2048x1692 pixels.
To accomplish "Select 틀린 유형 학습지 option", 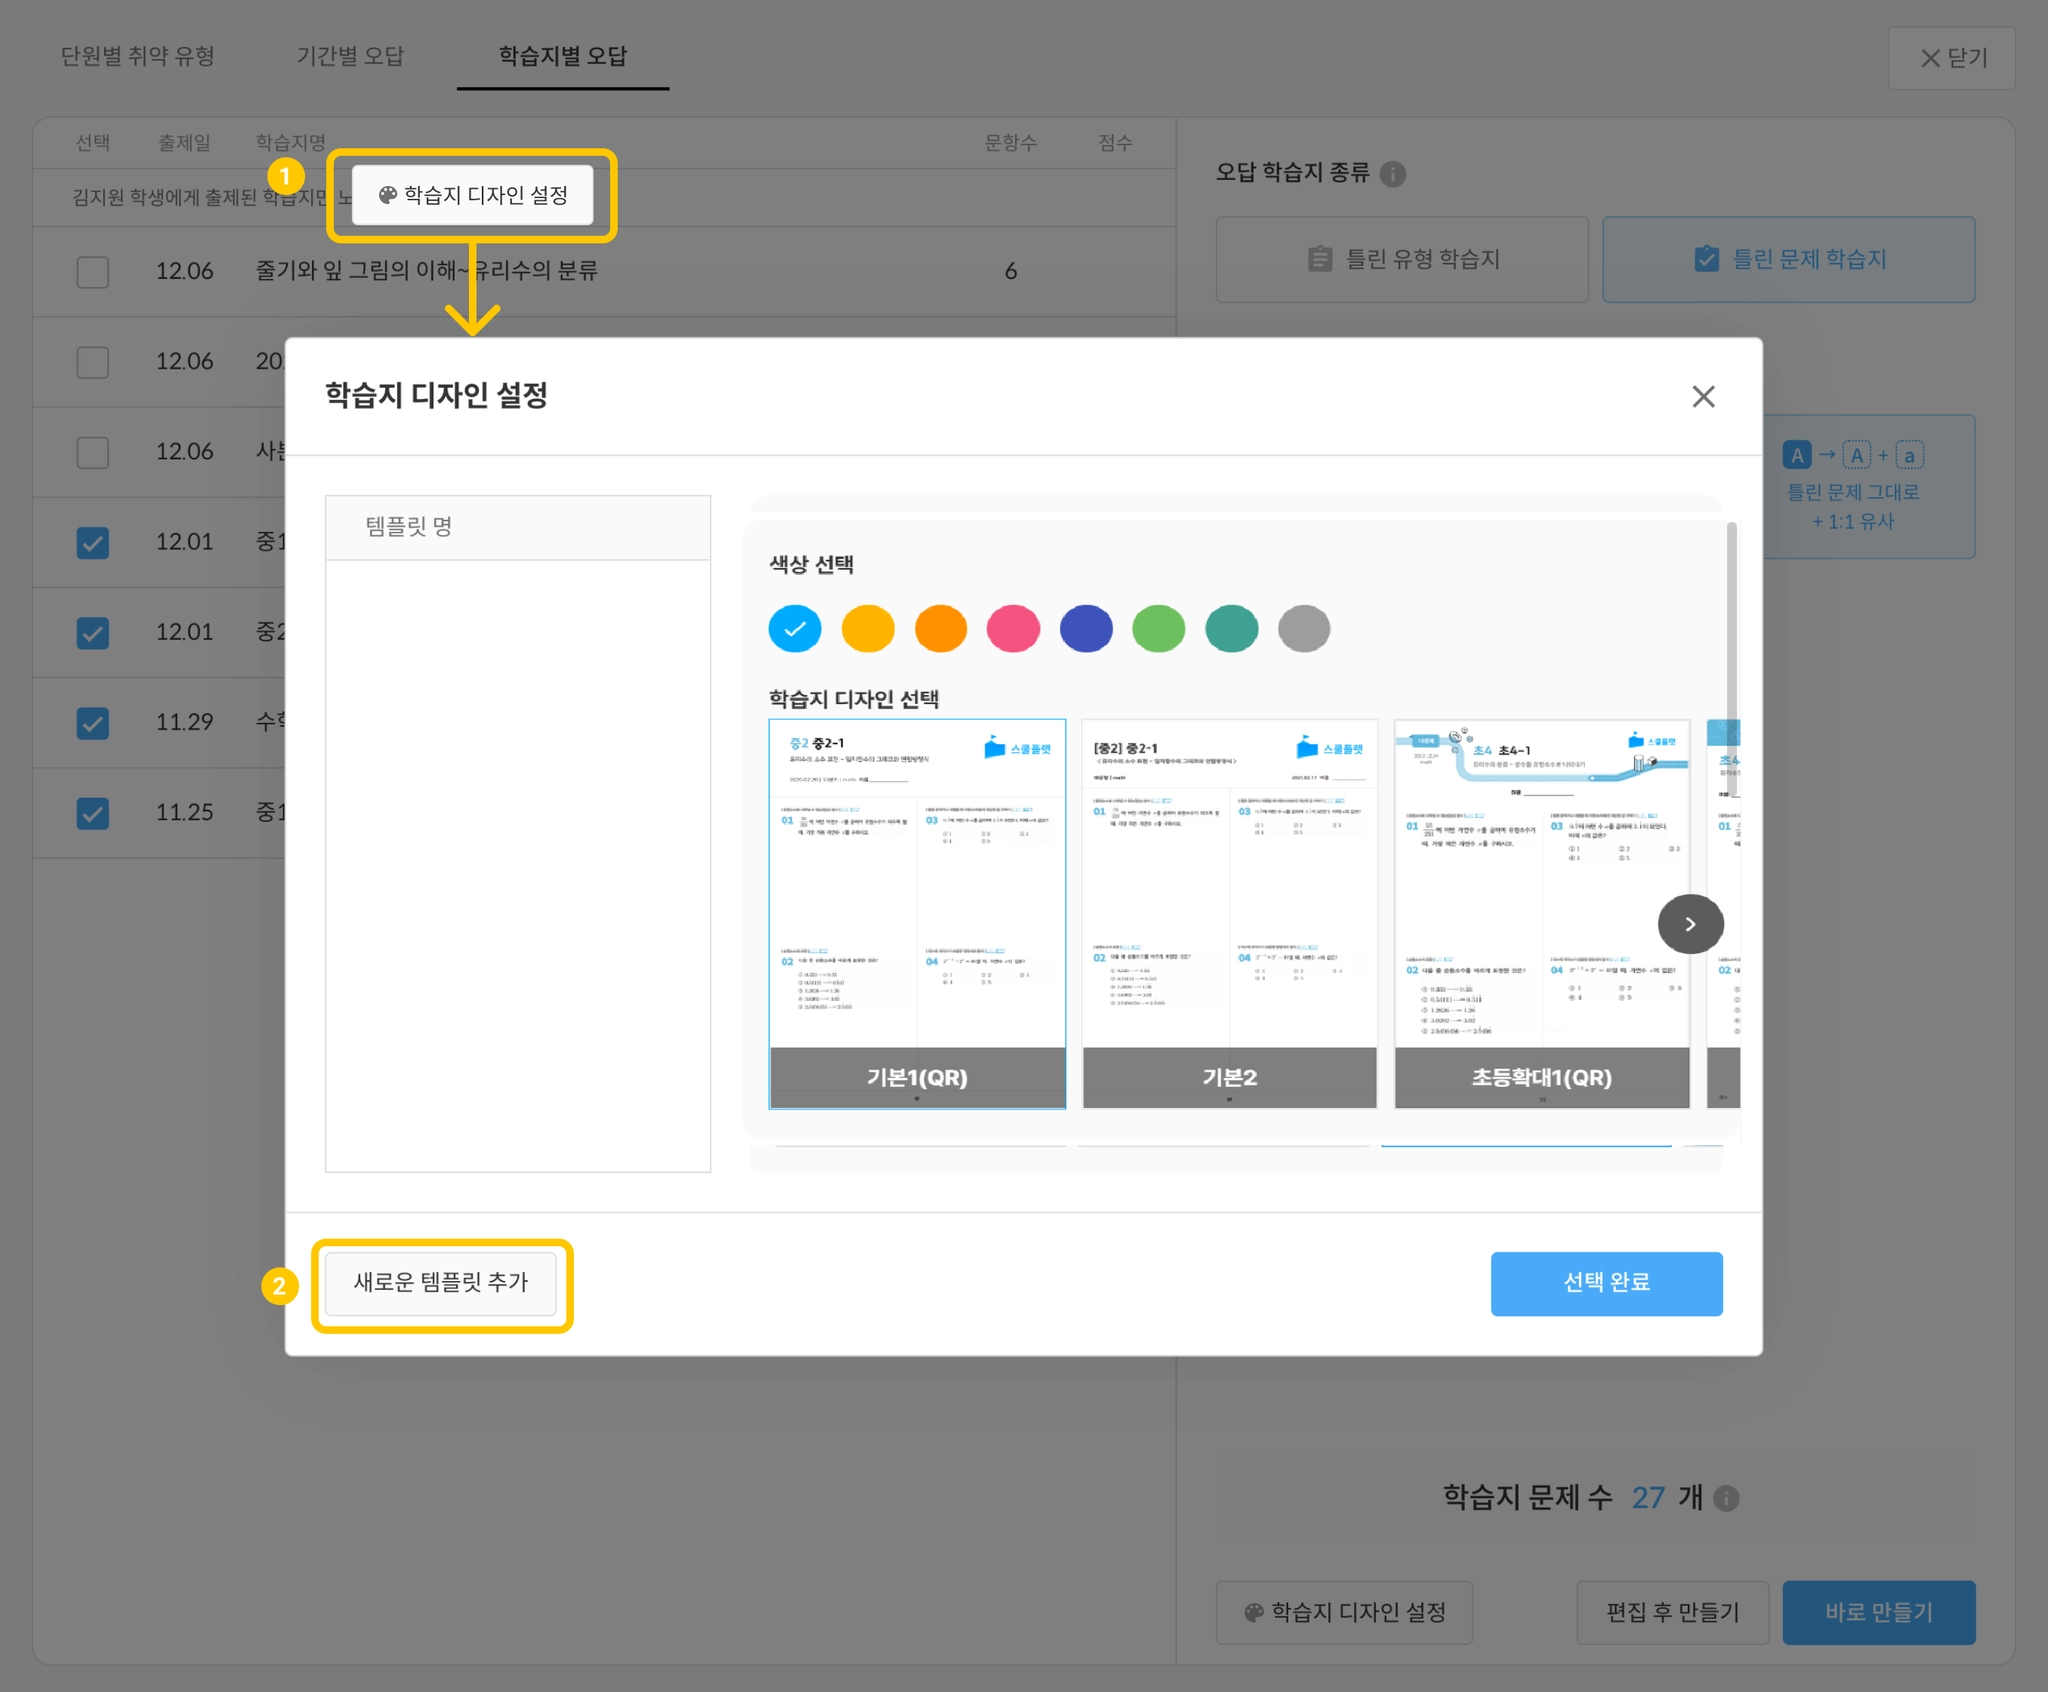I will tap(1402, 260).
